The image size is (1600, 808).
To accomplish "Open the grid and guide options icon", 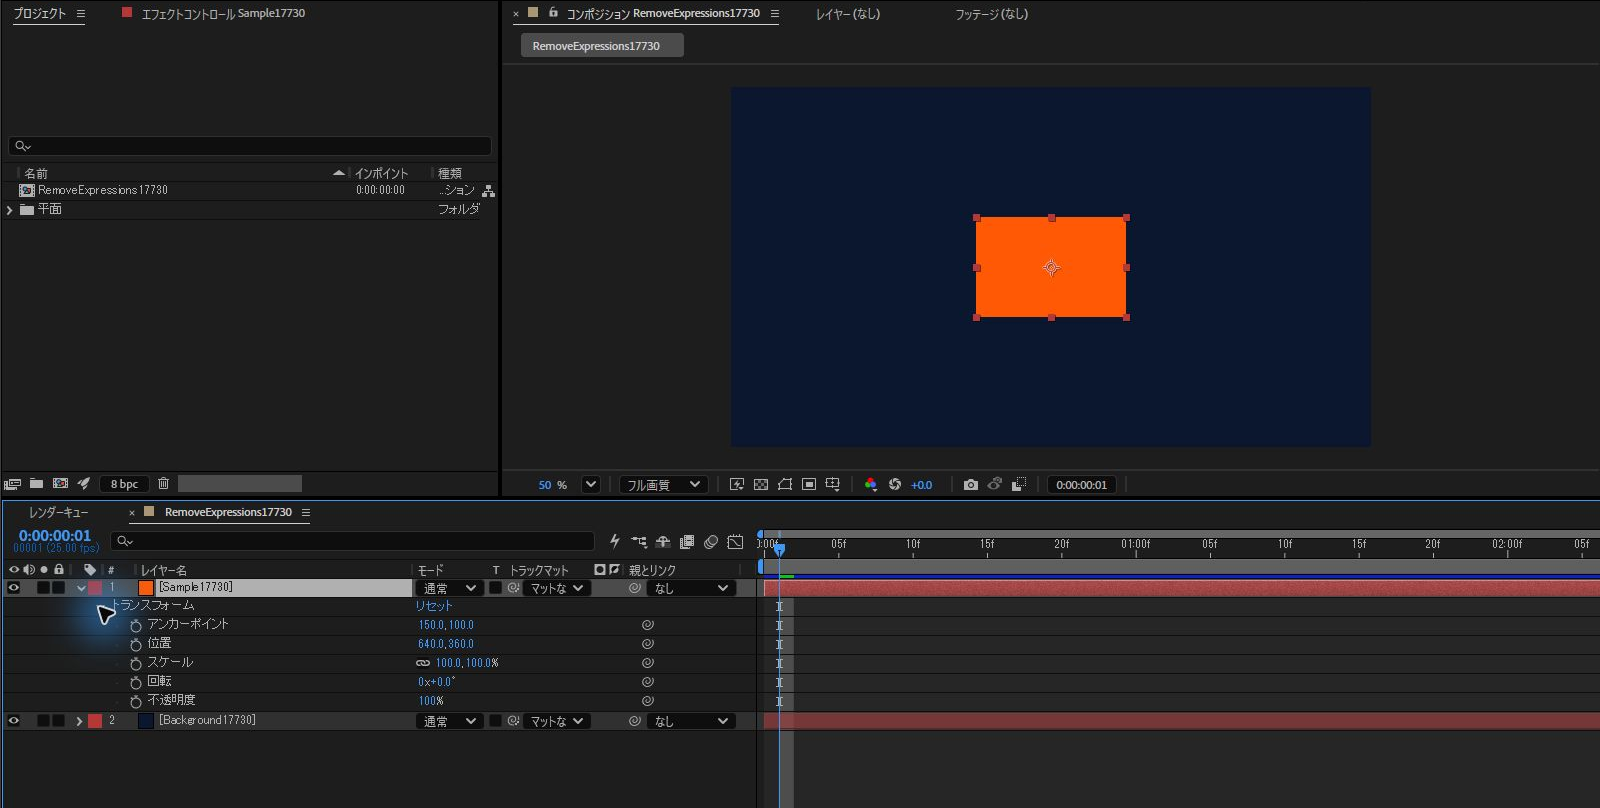I will point(832,484).
